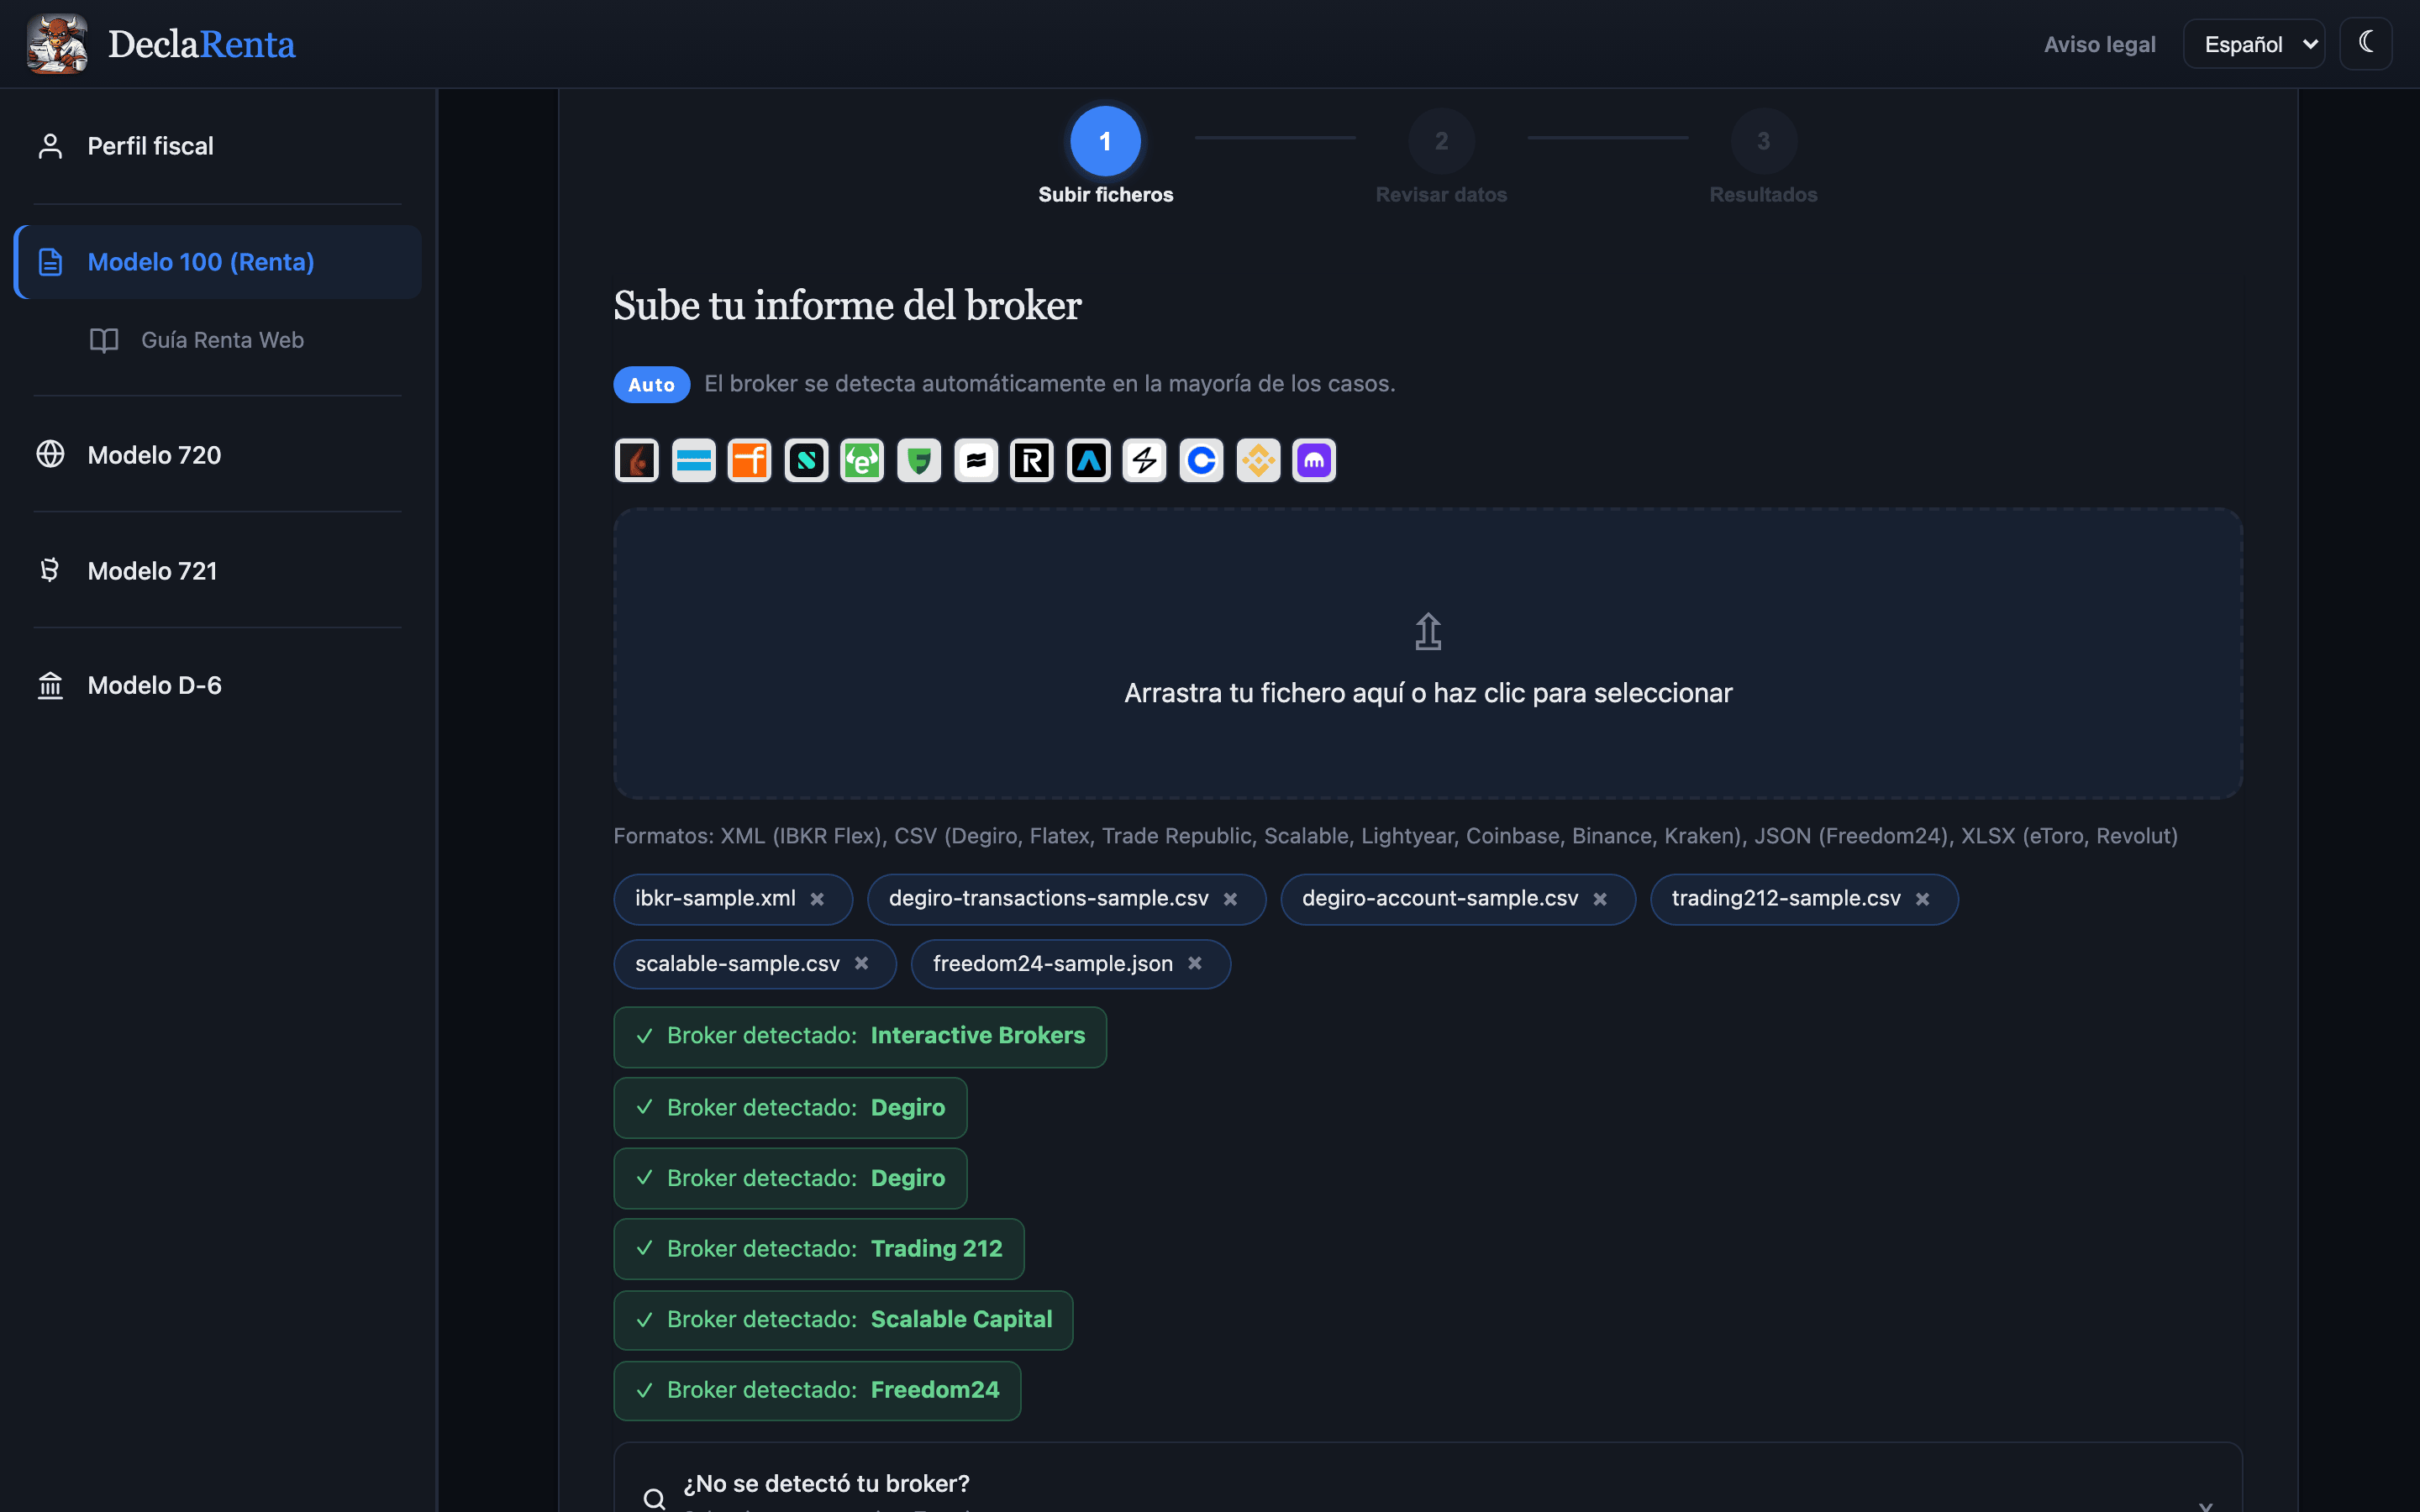The height and width of the screenshot is (1512, 2420).
Task: Remove trading212-sample.csv file
Action: pos(1922,899)
